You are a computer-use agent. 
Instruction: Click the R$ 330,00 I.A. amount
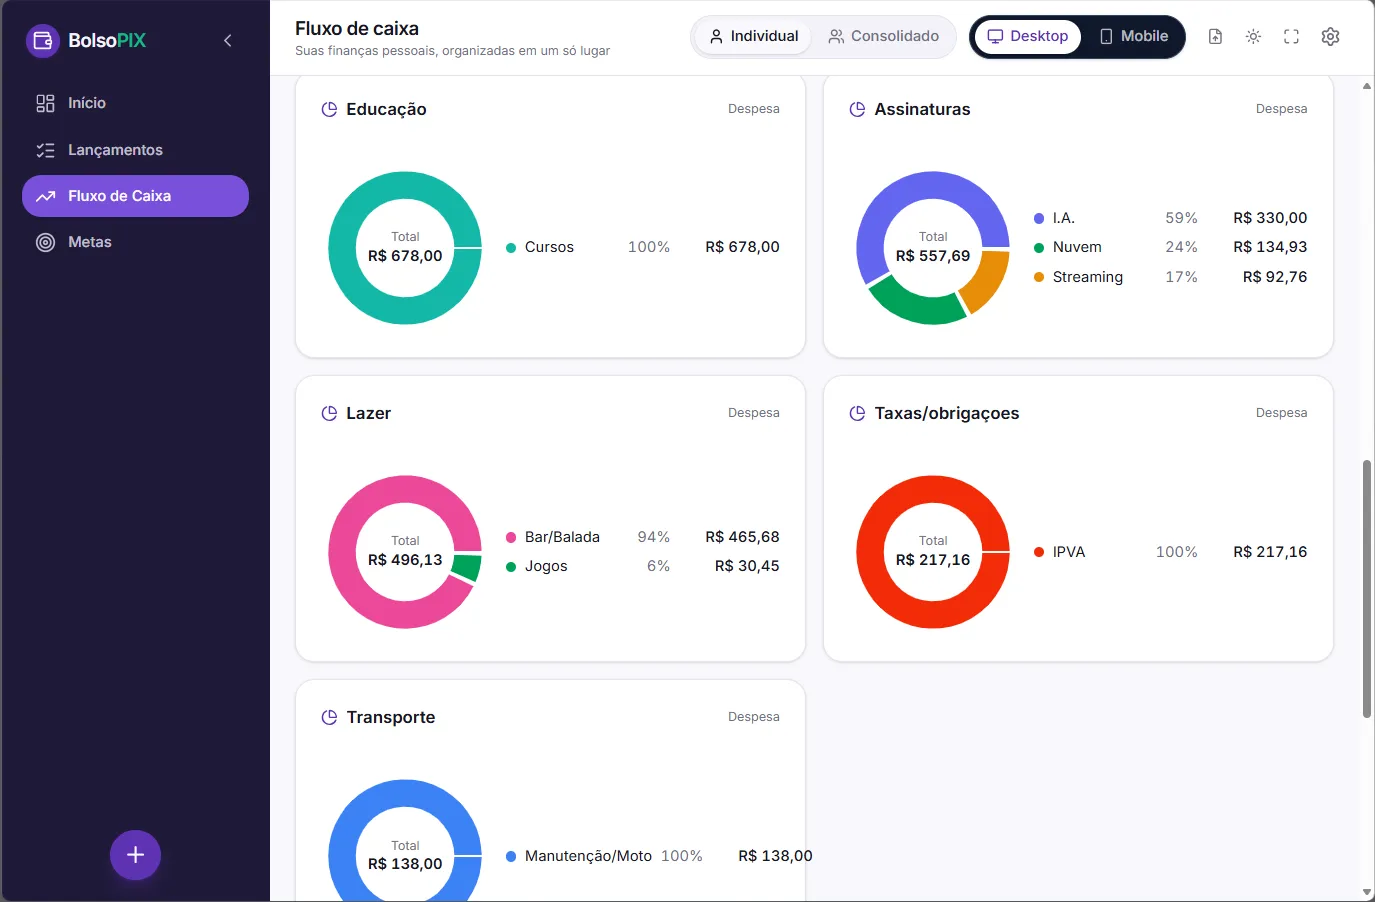[x=1270, y=218]
